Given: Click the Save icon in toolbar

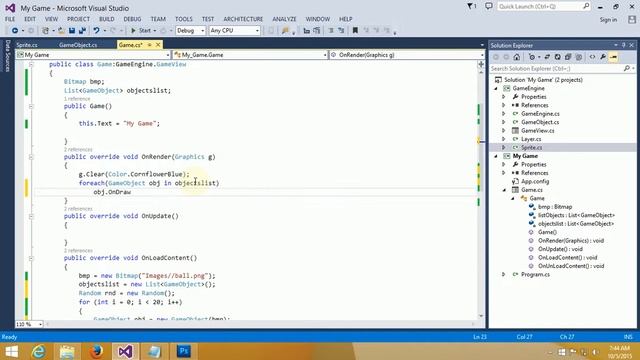Looking at the screenshot, I should 72,31.
